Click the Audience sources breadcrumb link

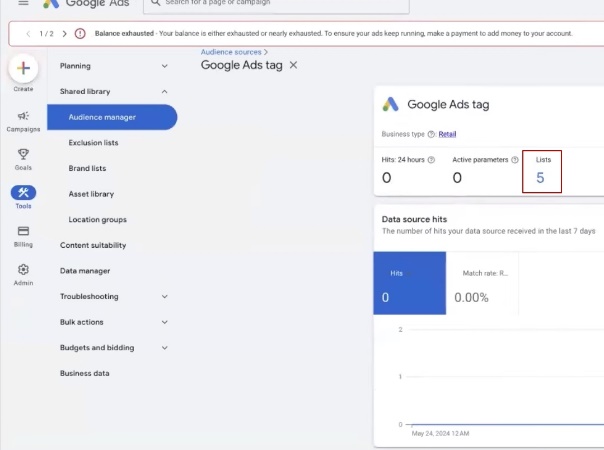click(x=231, y=52)
